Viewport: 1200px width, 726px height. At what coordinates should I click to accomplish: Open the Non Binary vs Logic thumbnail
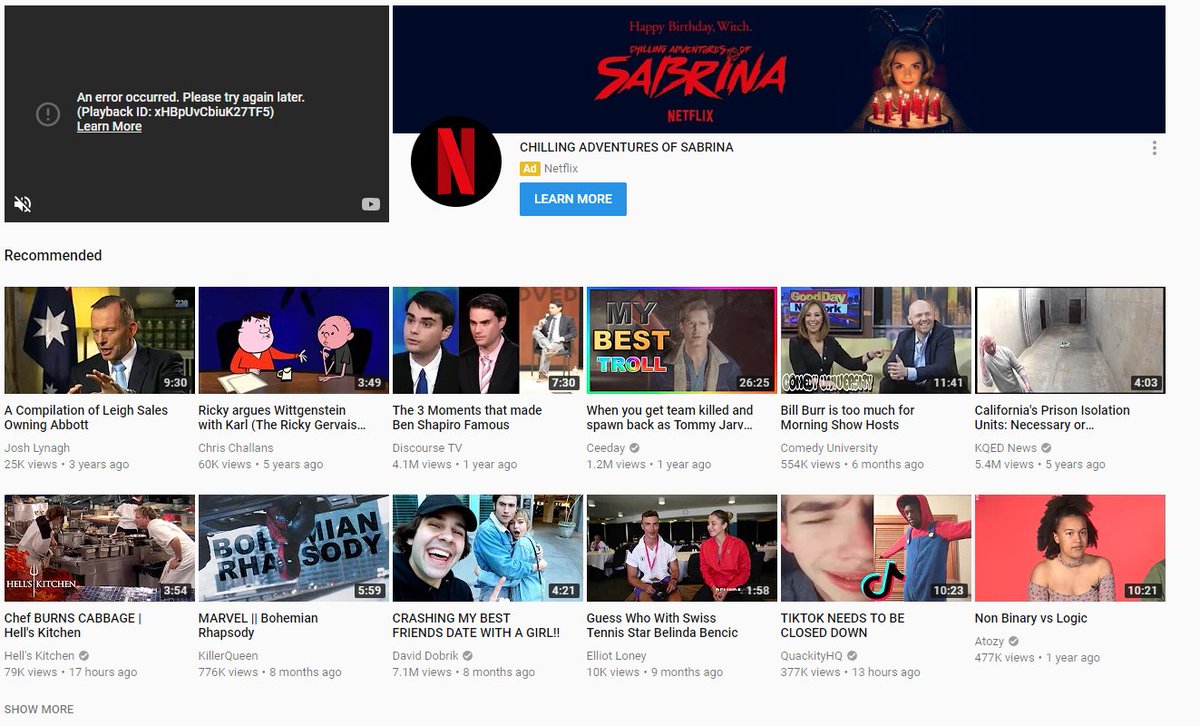tap(1070, 548)
